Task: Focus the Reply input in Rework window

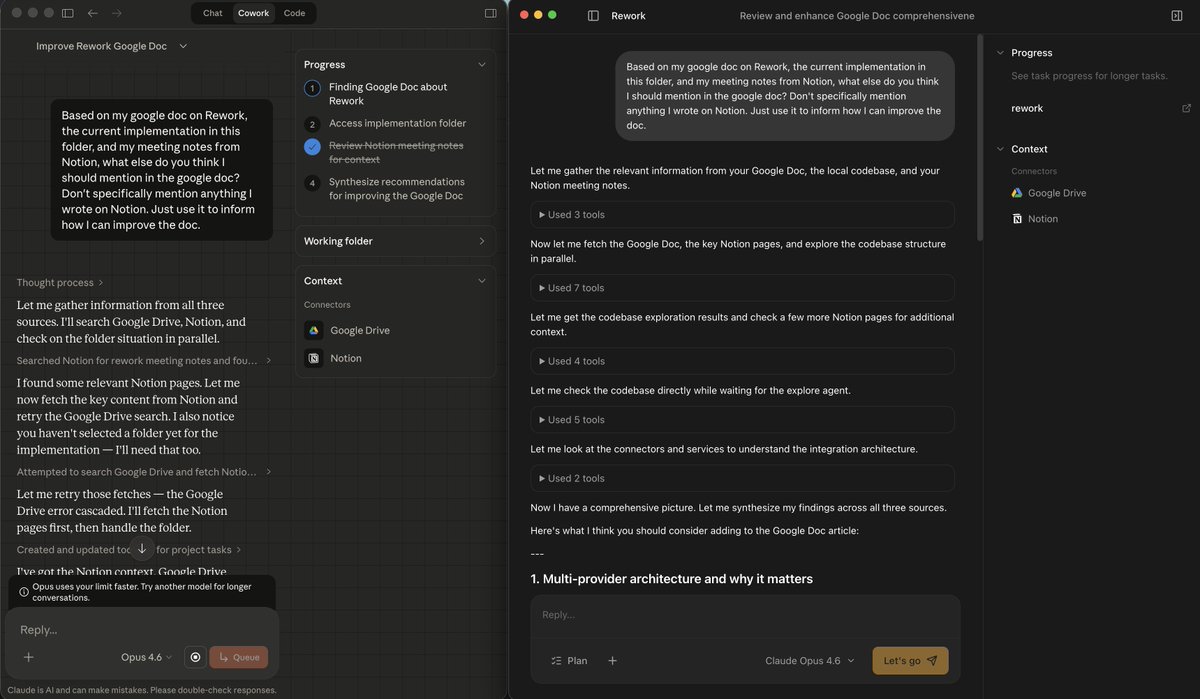Action: click(x=745, y=615)
